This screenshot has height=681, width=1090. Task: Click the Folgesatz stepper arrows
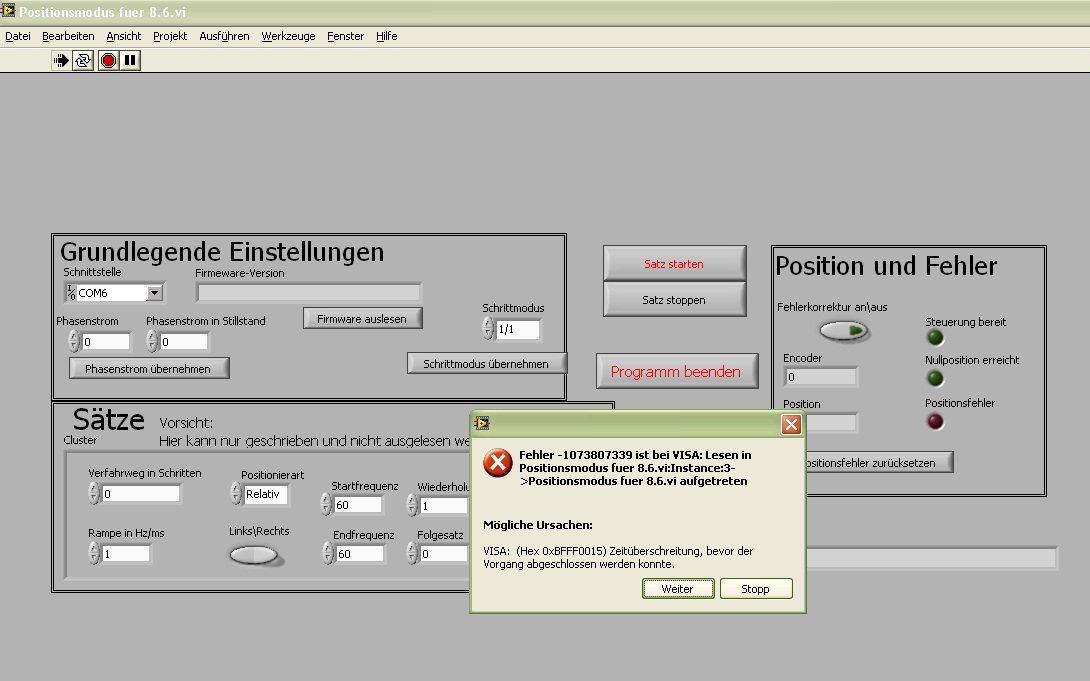[x=412, y=554]
